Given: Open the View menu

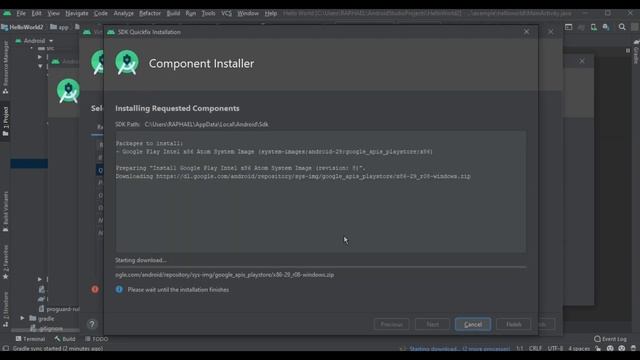Looking at the screenshot, I should coord(53,13).
